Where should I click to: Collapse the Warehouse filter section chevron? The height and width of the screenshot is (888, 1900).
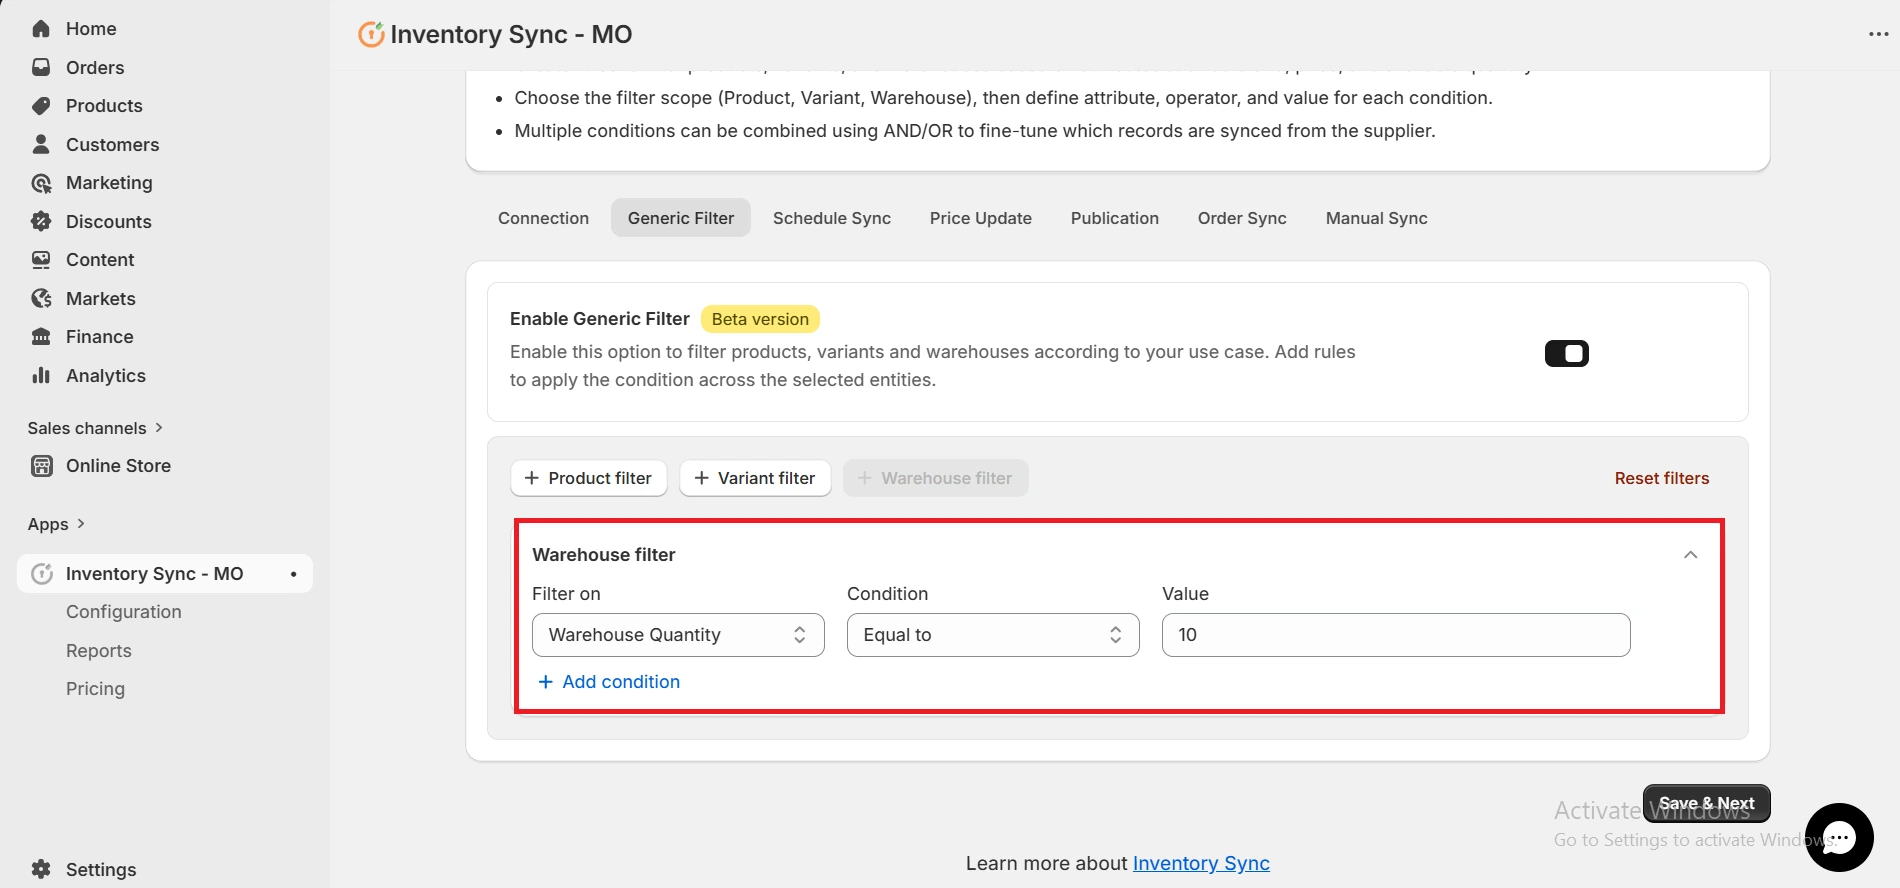pos(1690,555)
